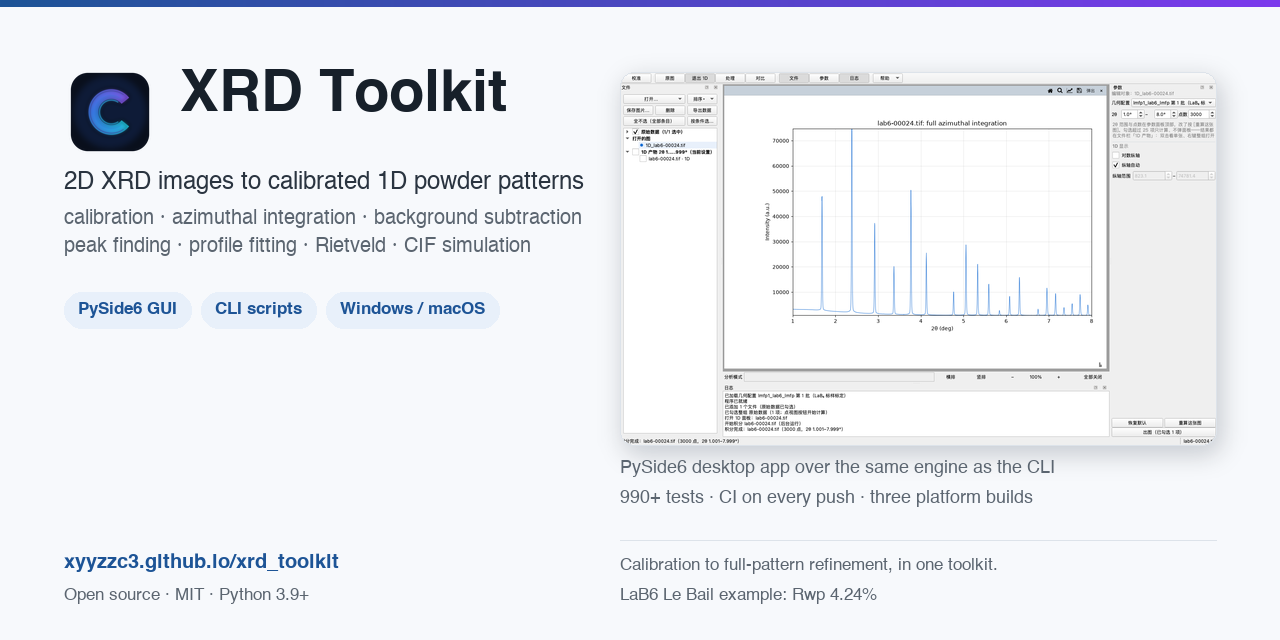The image size is (1280, 640).
Task: Click the 重算该张图 recompute button
Action: pos(1190,423)
